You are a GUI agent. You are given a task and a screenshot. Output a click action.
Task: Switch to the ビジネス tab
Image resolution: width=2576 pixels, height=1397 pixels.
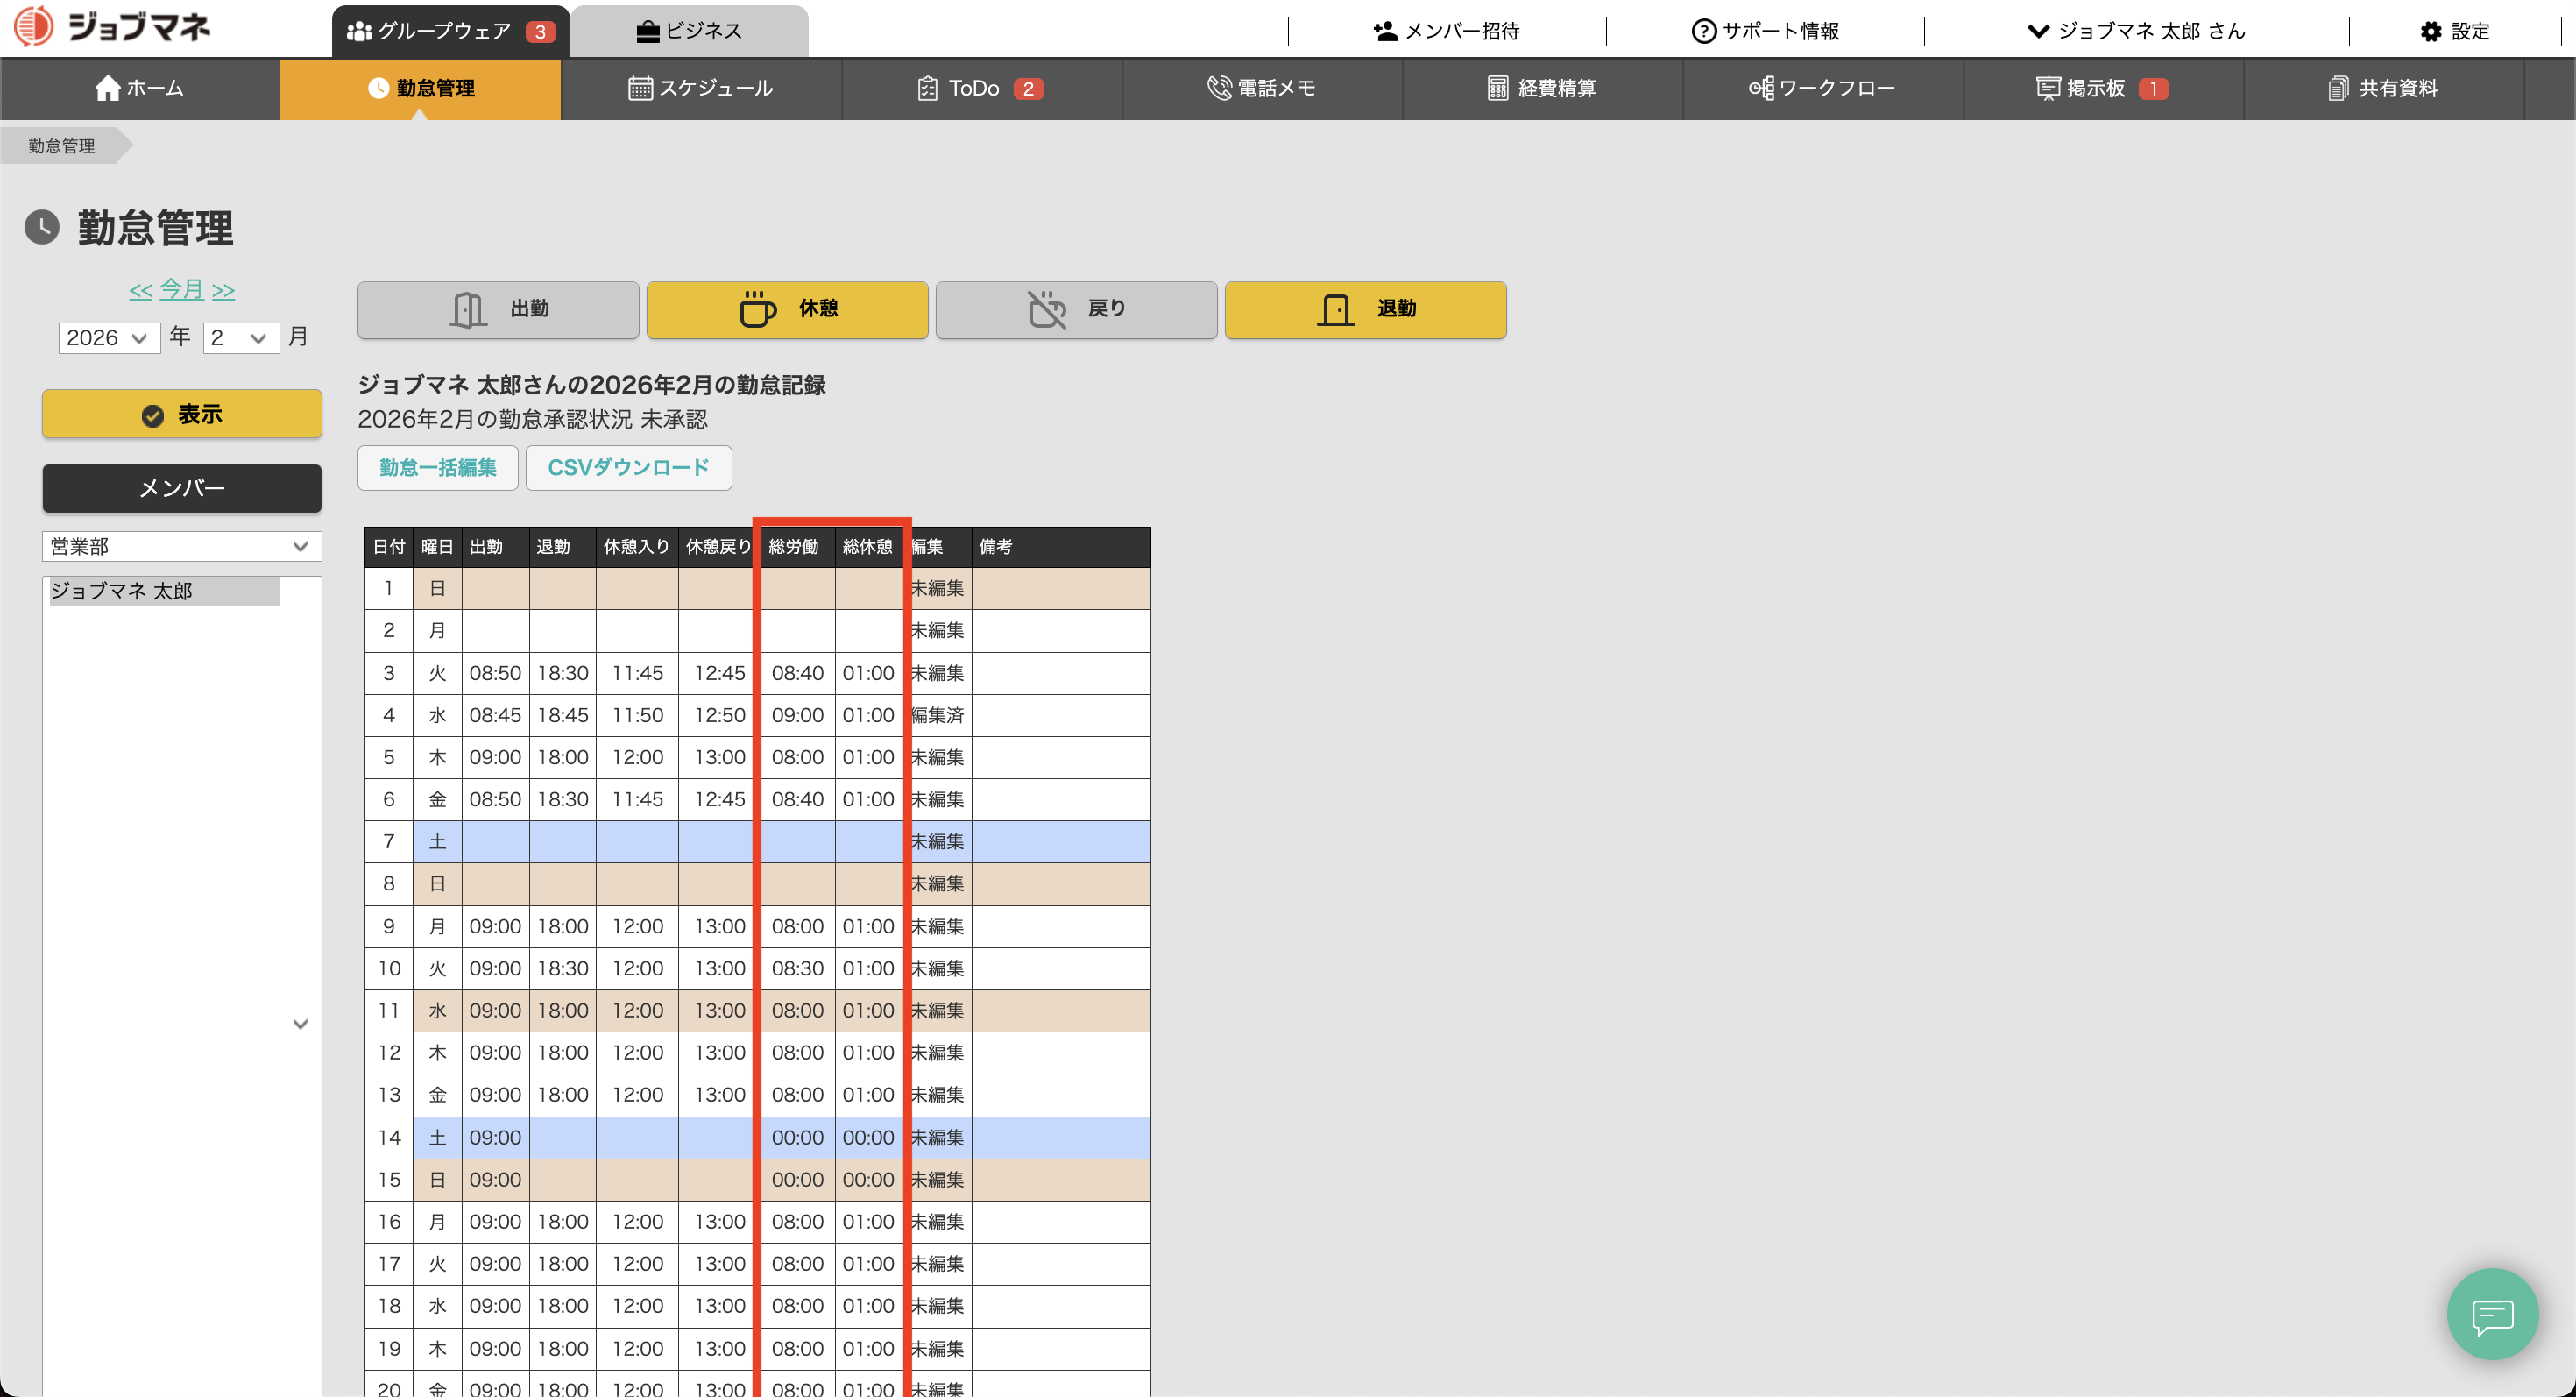pos(689,32)
